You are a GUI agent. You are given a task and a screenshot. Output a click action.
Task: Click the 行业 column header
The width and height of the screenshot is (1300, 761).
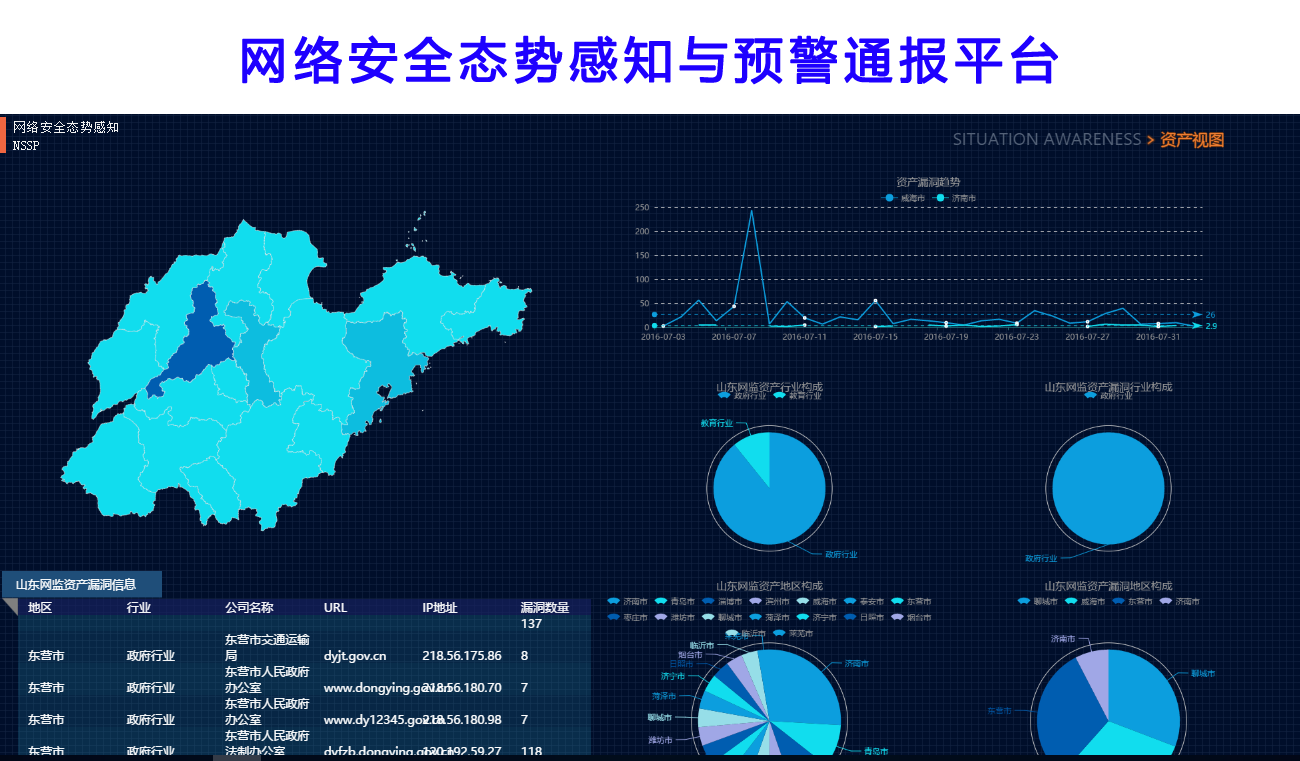point(139,607)
